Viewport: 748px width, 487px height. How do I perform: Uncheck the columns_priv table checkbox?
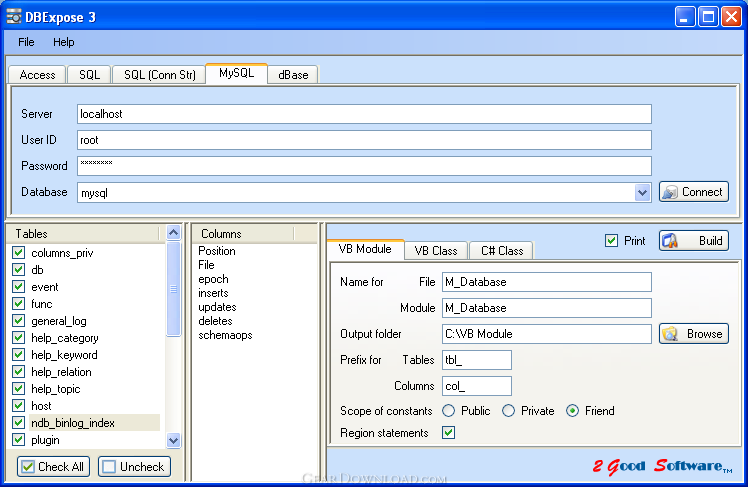click(x=19, y=253)
